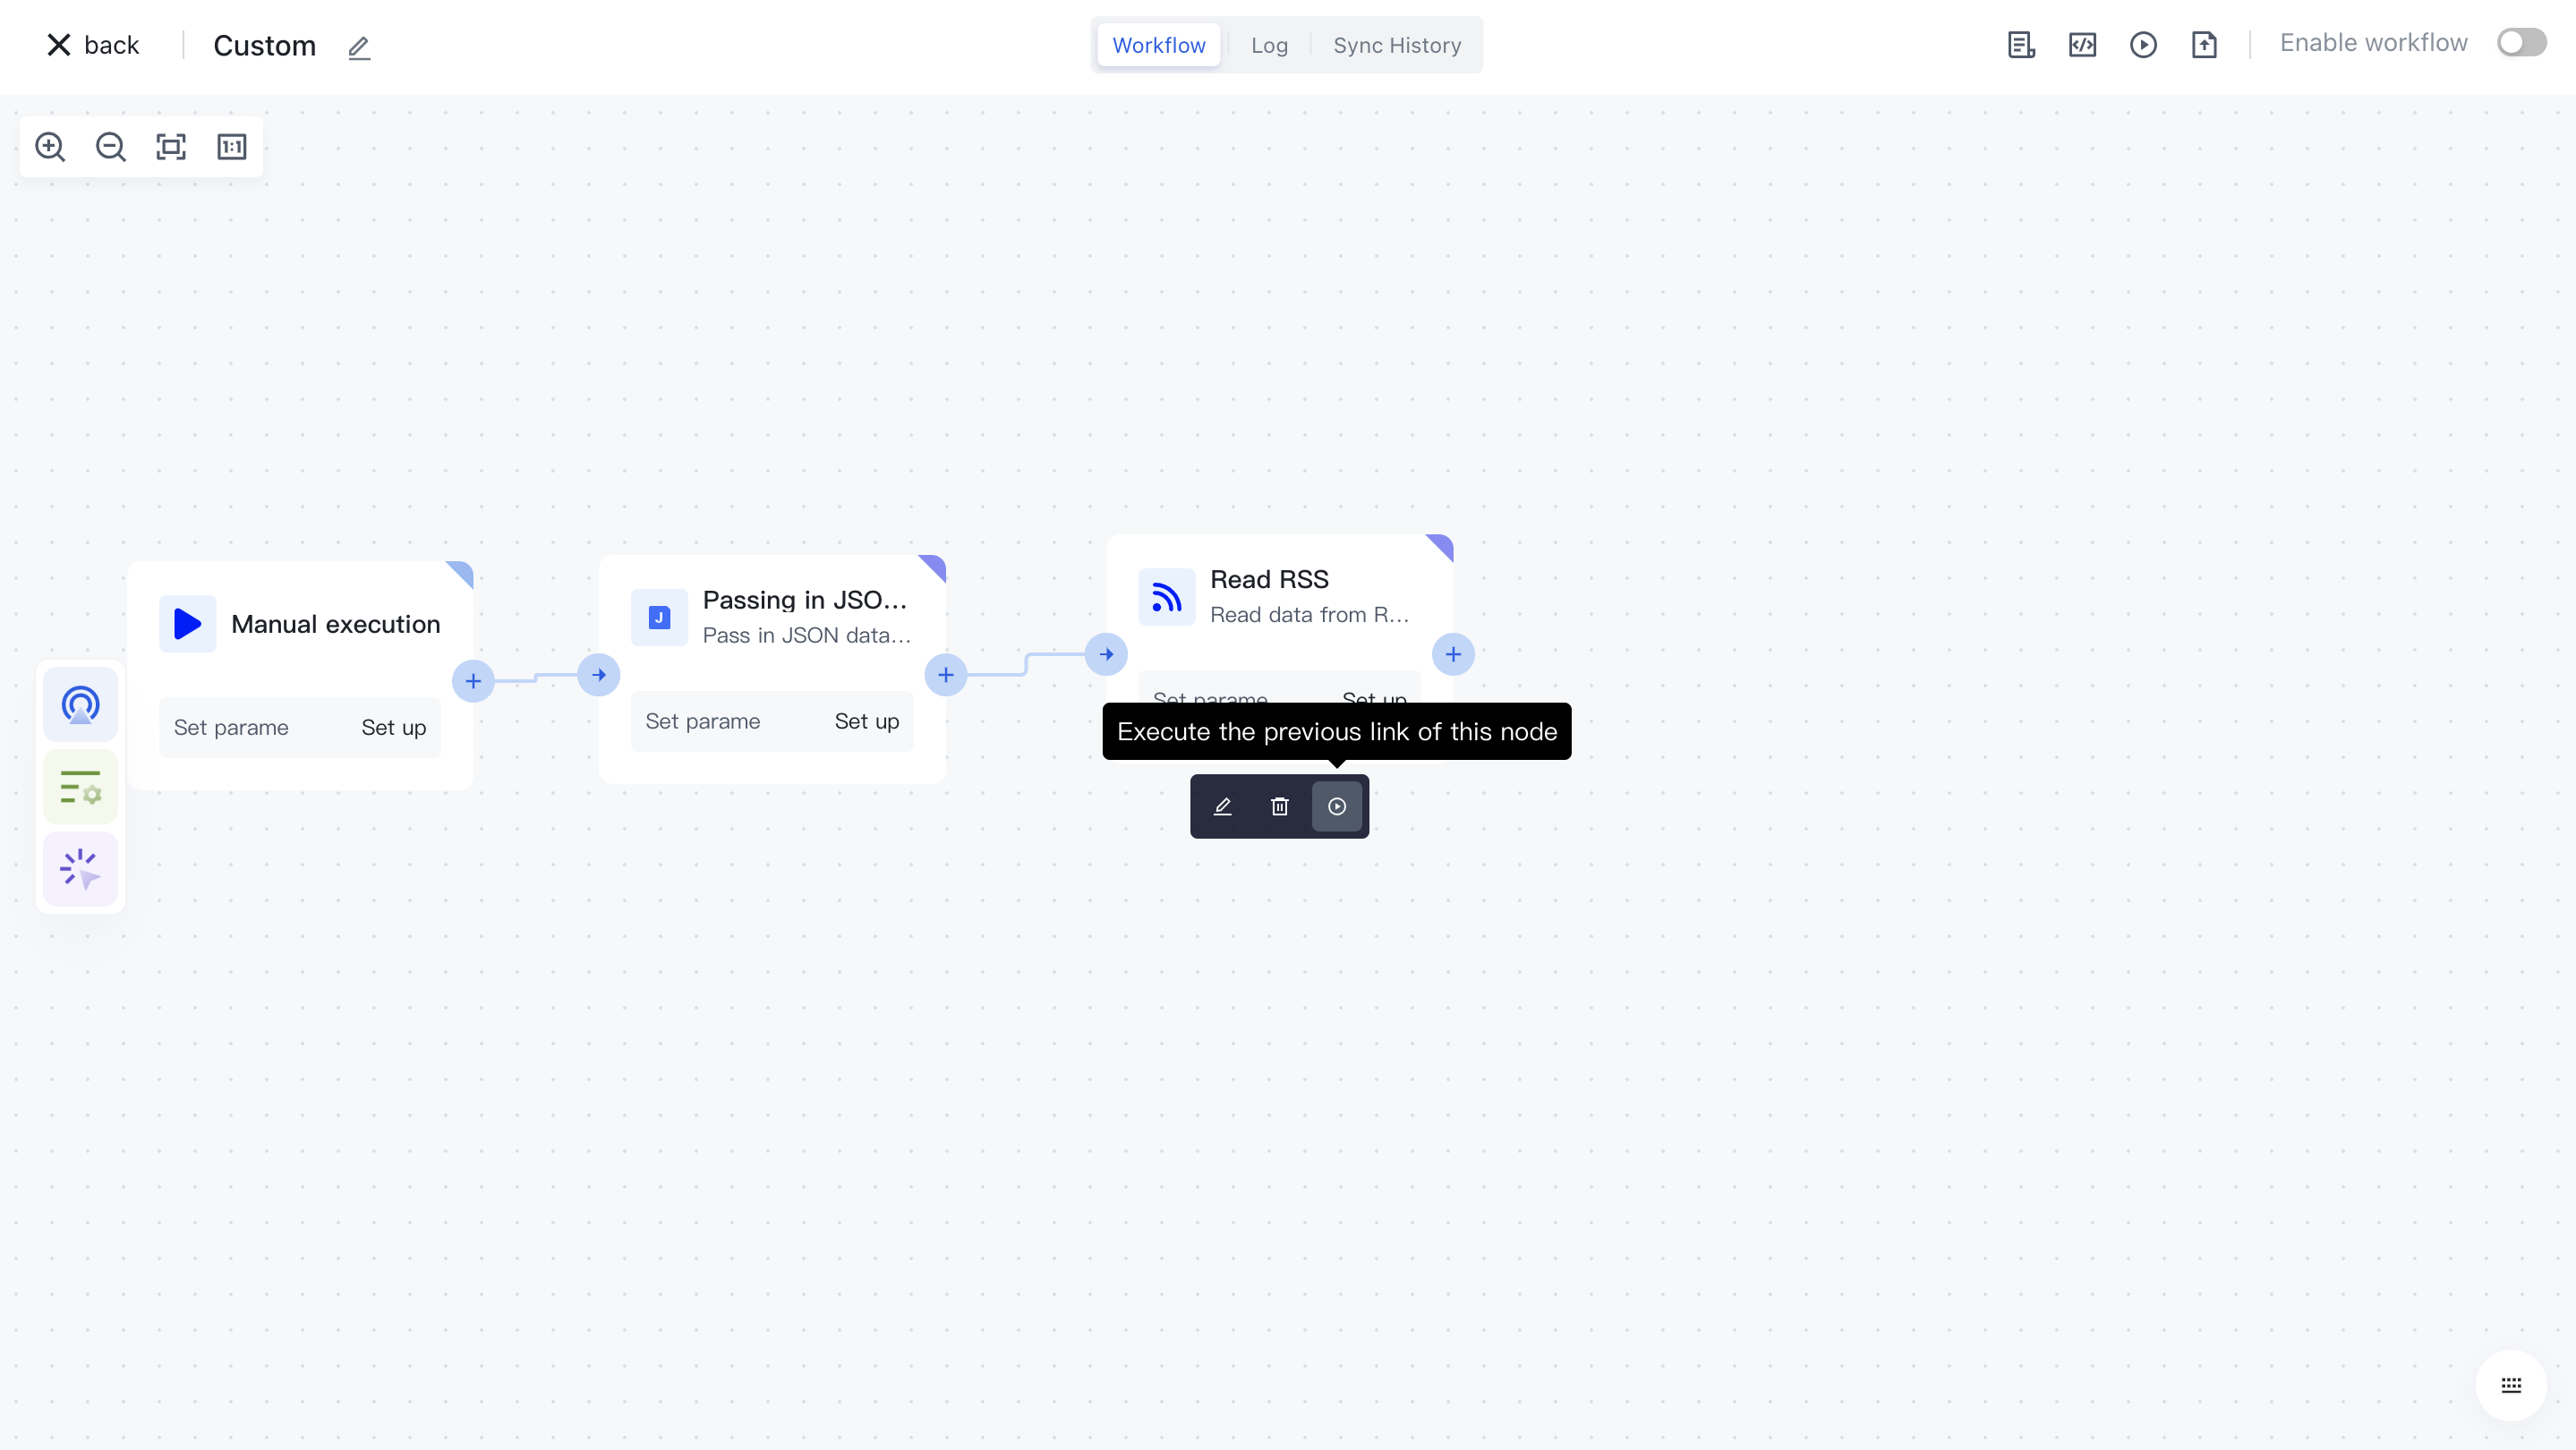Add node after Read RSS plus button
Viewport: 2576px width, 1450px height.
pos(1453,655)
